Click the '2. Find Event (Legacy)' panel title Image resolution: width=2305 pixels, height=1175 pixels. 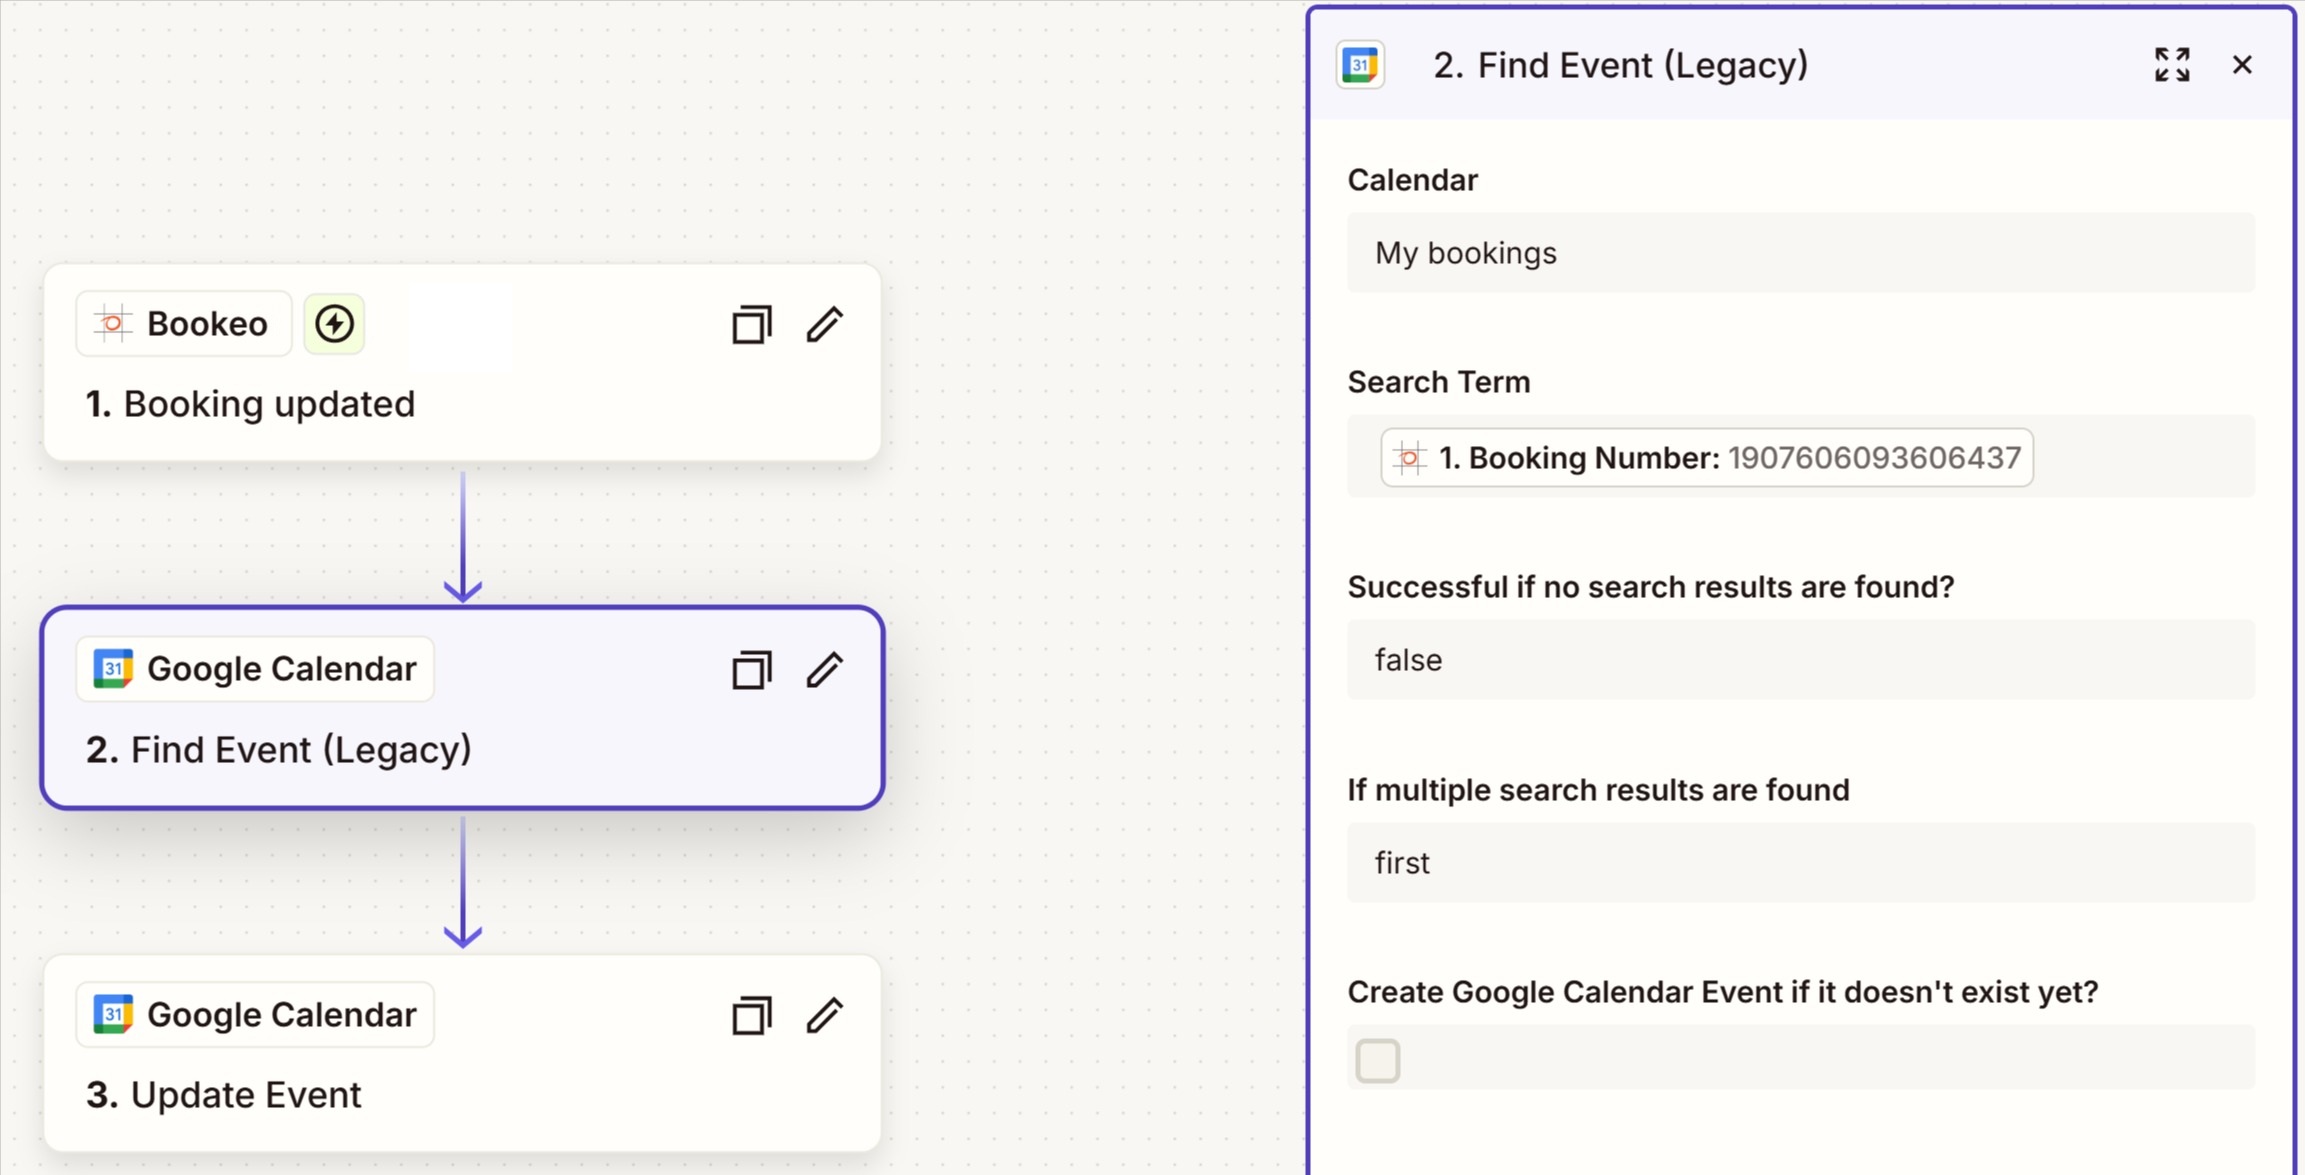coord(1621,66)
